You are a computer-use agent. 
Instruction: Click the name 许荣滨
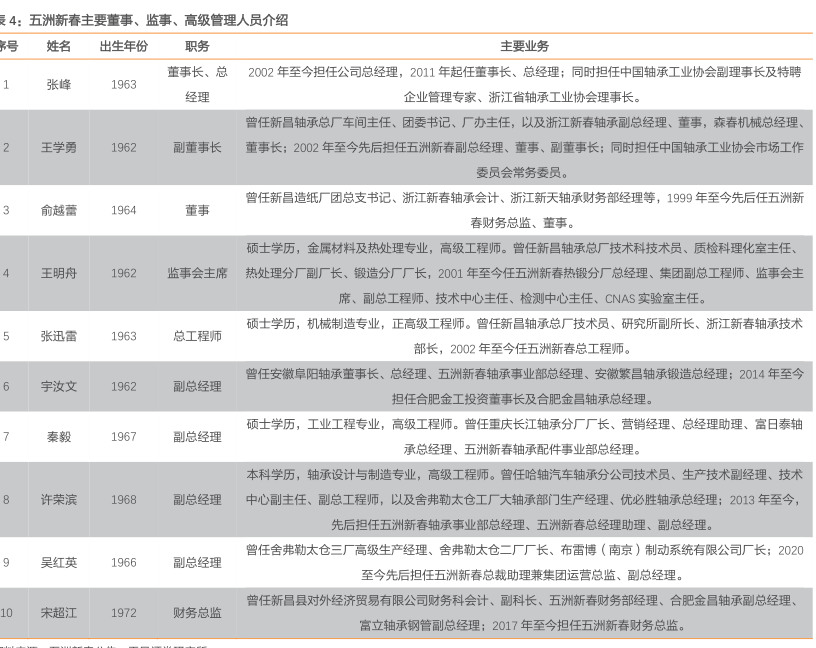point(59,499)
